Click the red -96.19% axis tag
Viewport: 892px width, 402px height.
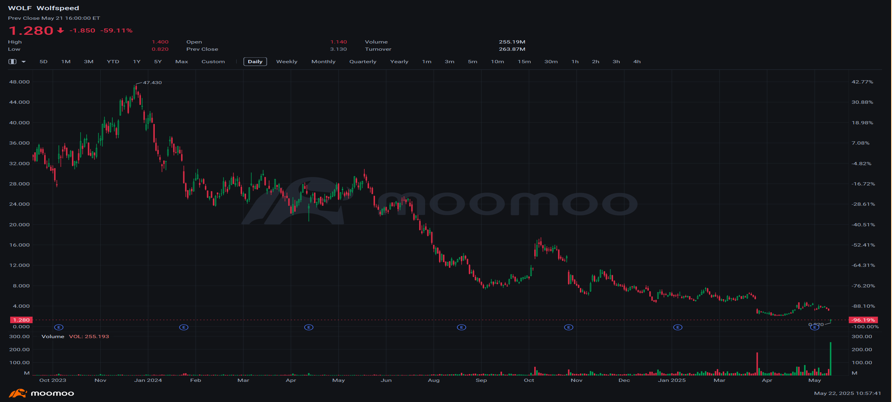pyautogui.click(x=861, y=320)
